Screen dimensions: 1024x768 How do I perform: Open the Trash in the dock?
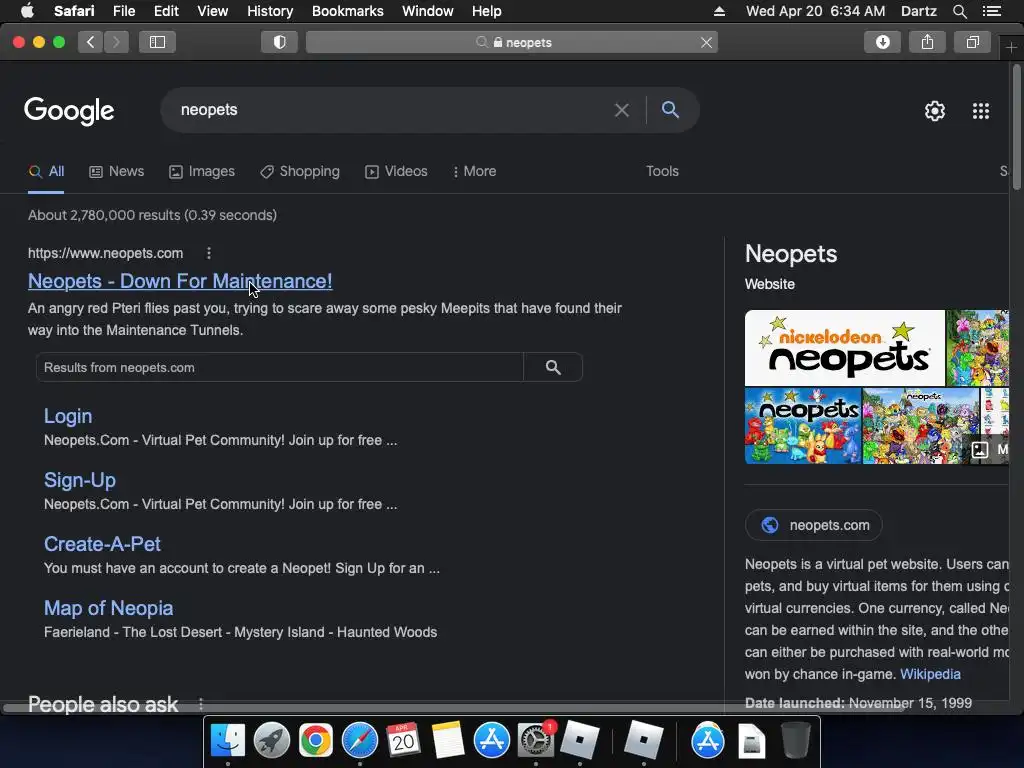pos(795,741)
